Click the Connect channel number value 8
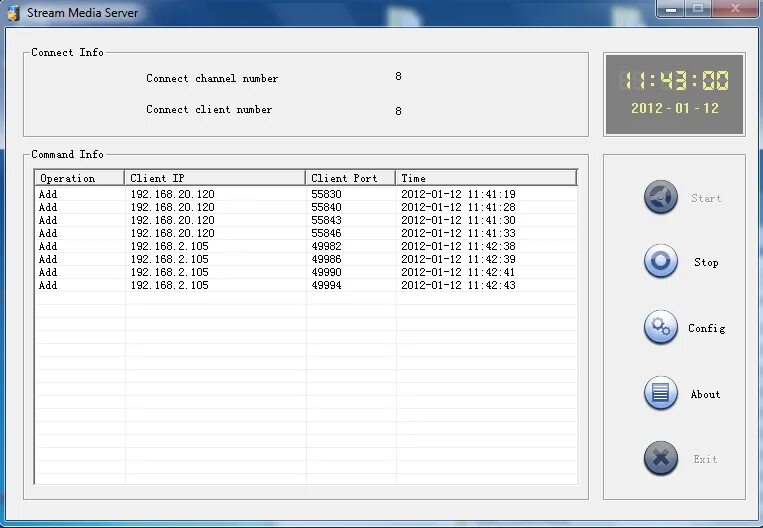The width and height of the screenshot is (763, 528). [x=398, y=76]
